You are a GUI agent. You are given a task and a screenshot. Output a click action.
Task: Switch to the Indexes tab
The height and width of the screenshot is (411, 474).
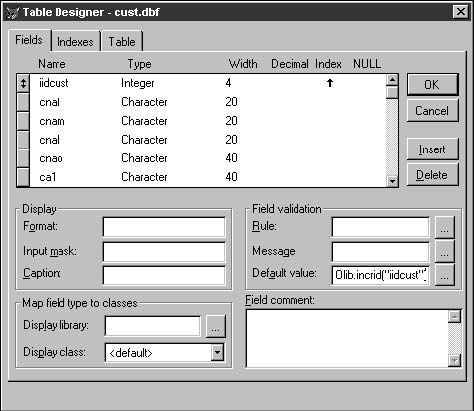coord(75,42)
